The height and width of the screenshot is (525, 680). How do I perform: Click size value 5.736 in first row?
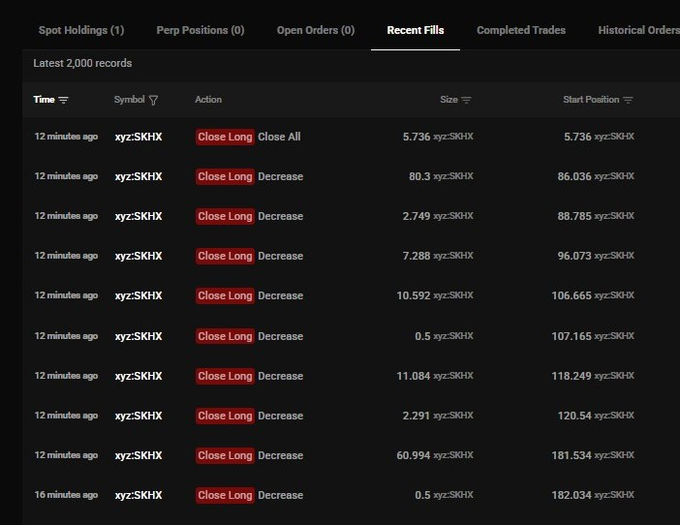coord(416,137)
